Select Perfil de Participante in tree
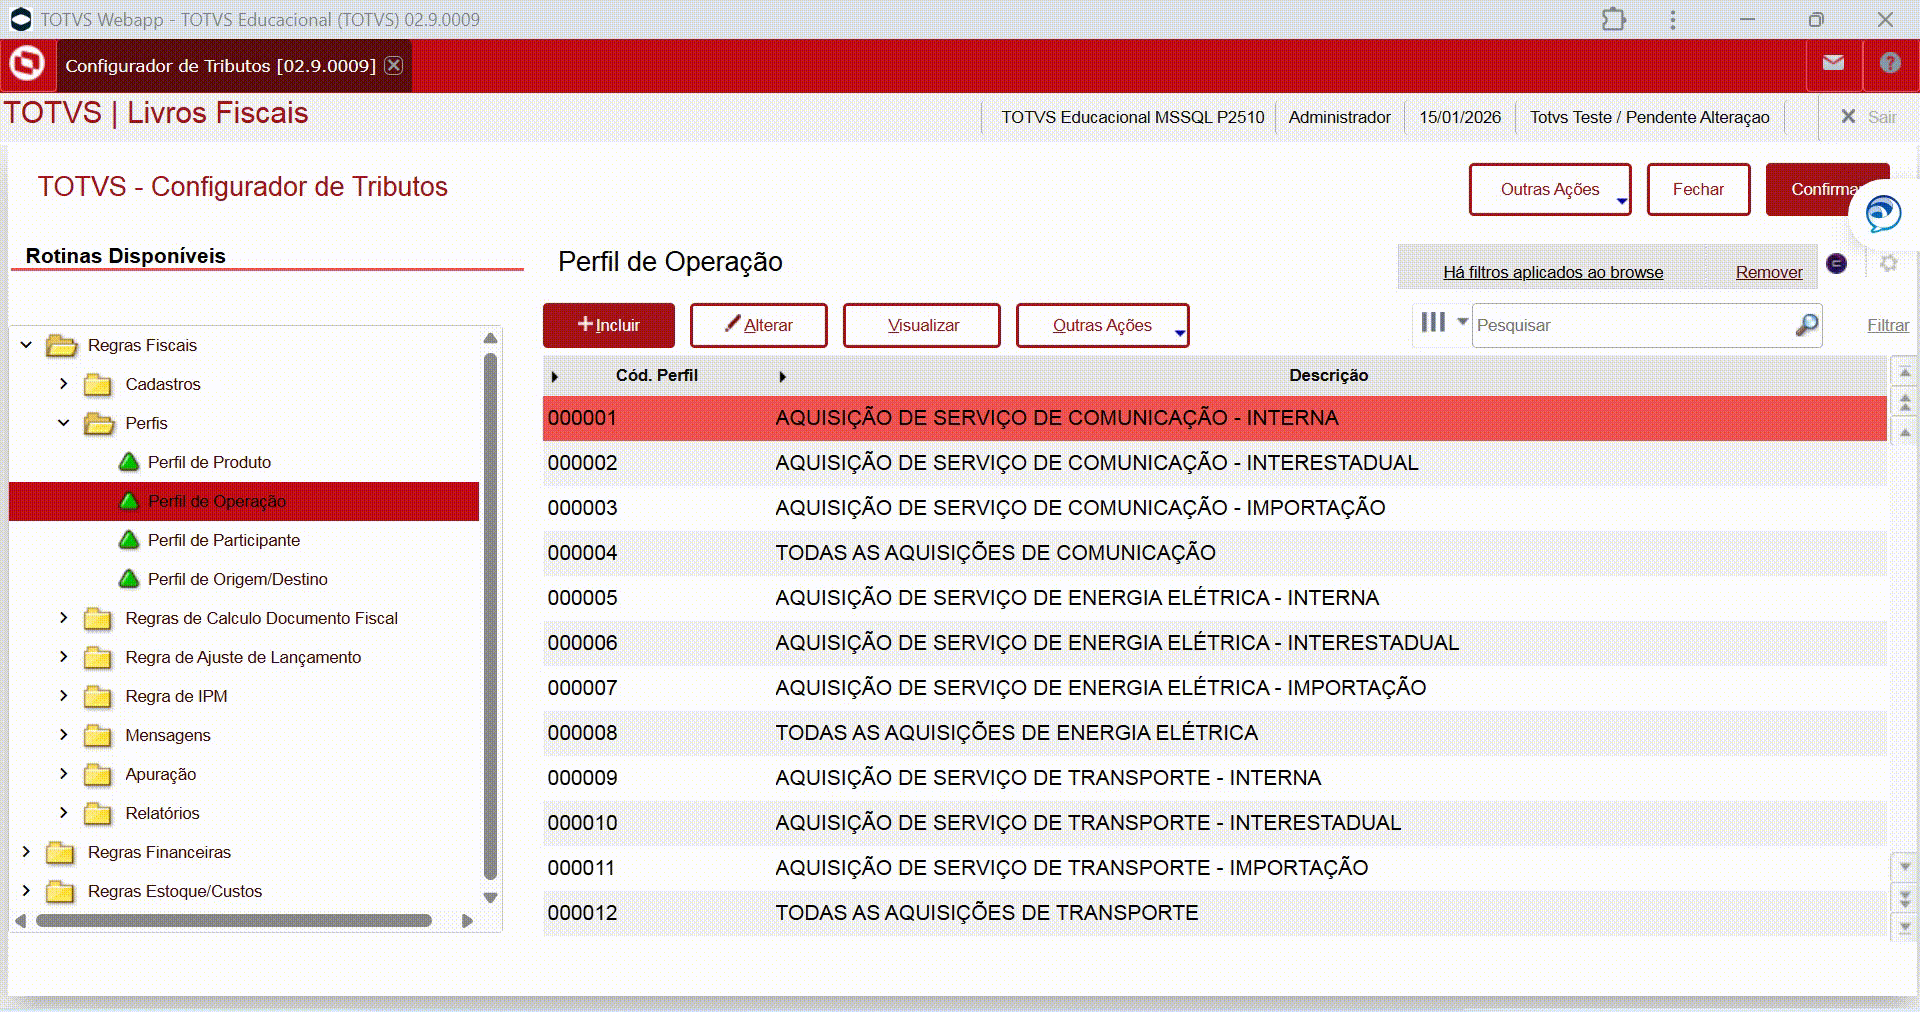The image size is (1920, 1012). [x=223, y=540]
